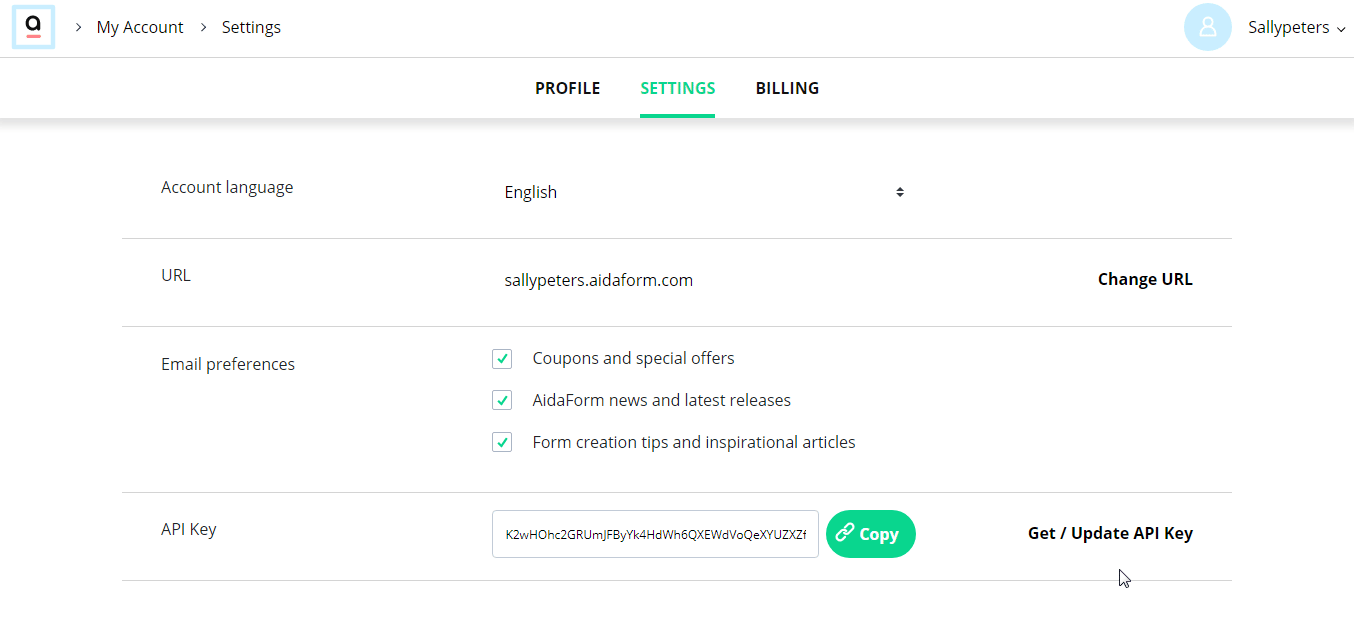The width and height of the screenshot is (1354, 643).
Task: Click the Settings breadcrumb link
Action: pyautogui.click(x=251, y=27)
